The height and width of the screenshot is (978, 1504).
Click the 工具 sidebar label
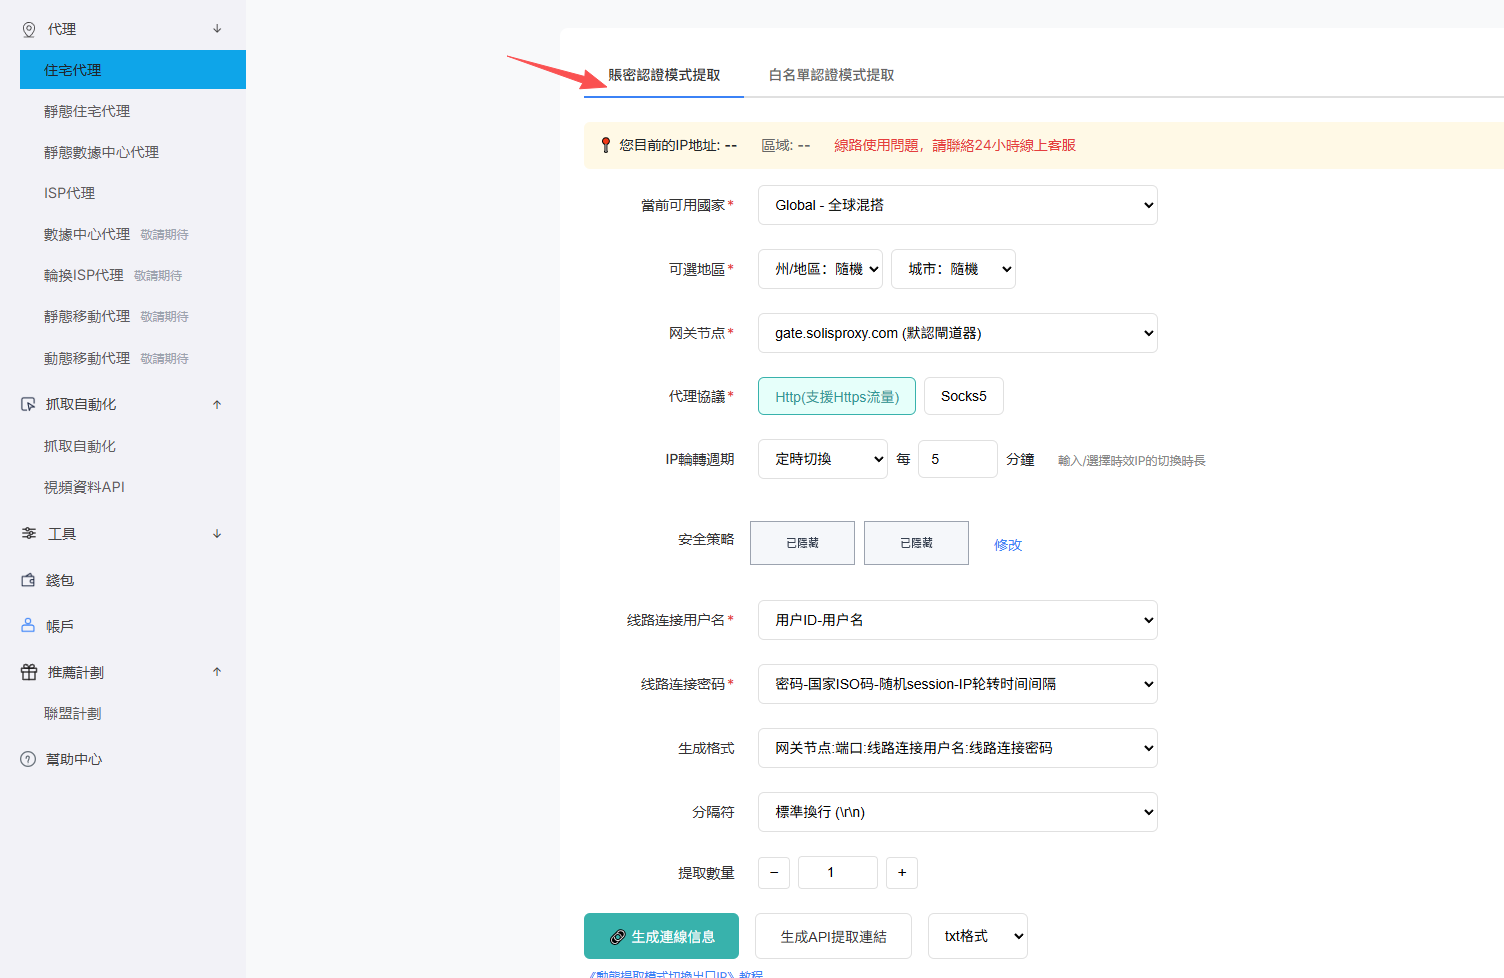click(x=62, y=534)
